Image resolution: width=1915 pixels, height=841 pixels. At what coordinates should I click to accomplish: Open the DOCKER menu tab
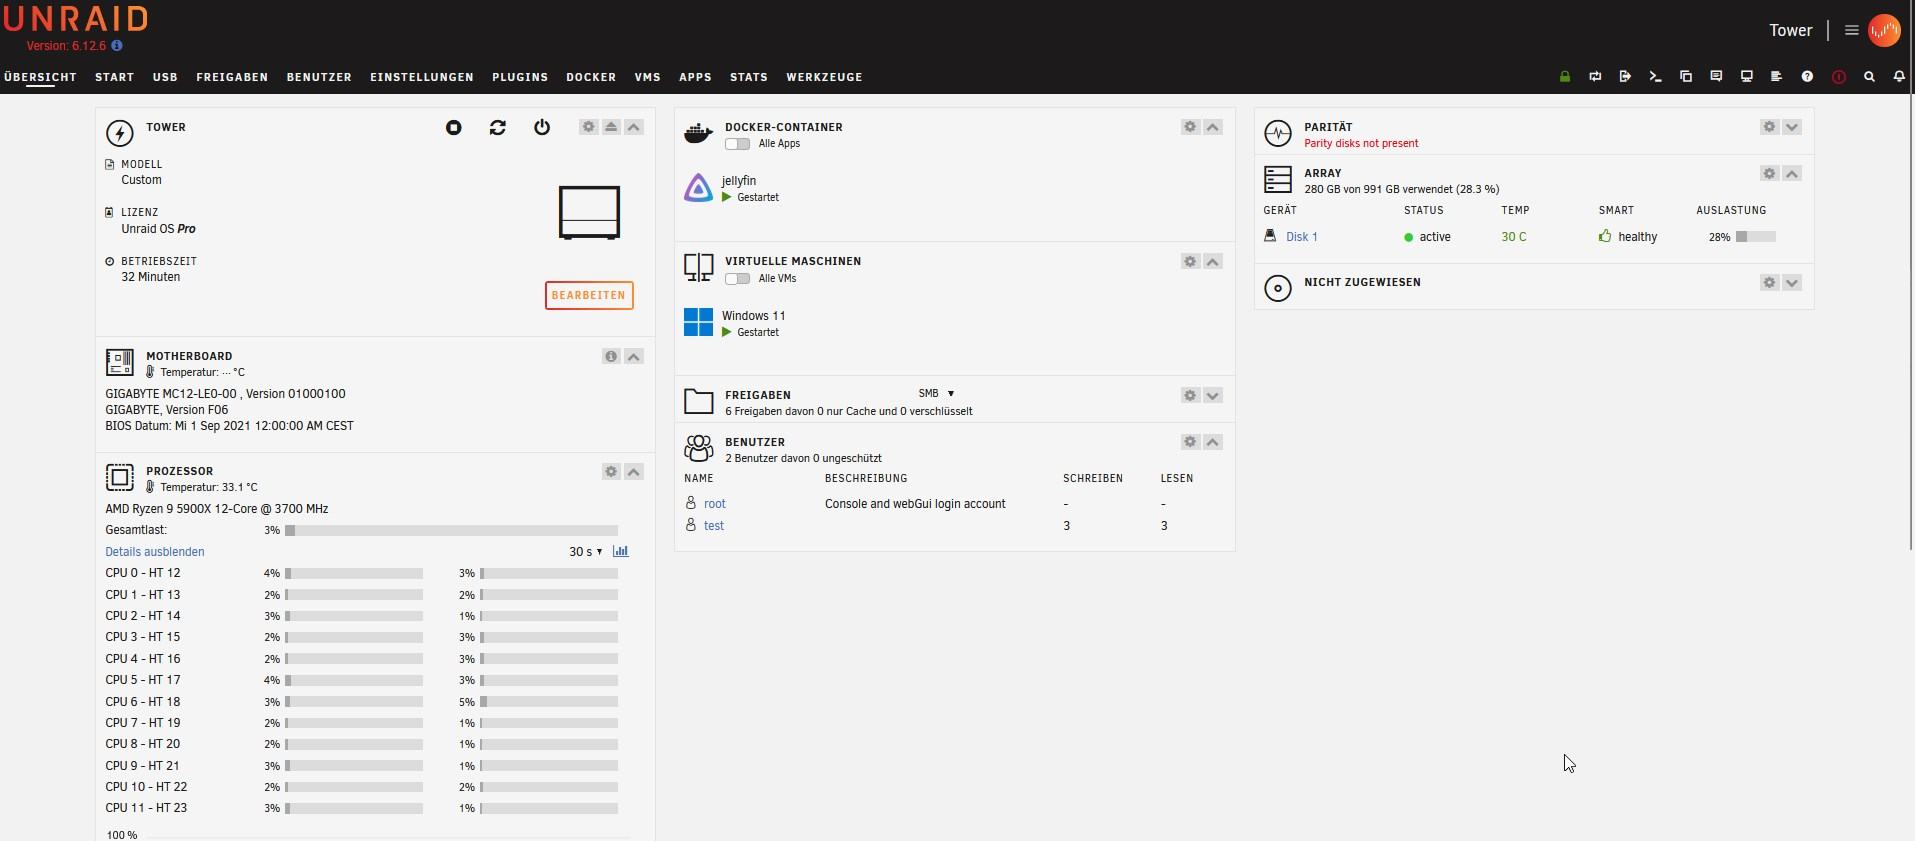(x=591, y=77)
